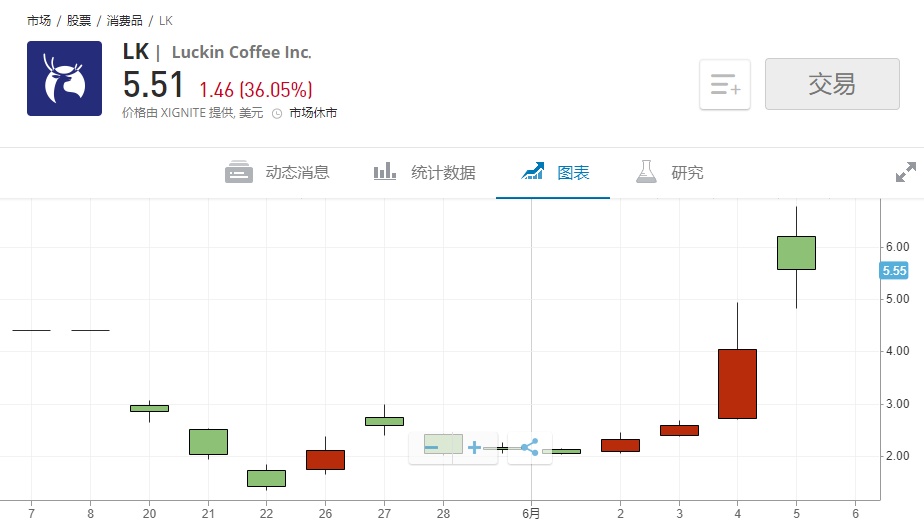Click the 6月 date axis label
This screenshot has width=924, height=530.
[x=531, y=514]
